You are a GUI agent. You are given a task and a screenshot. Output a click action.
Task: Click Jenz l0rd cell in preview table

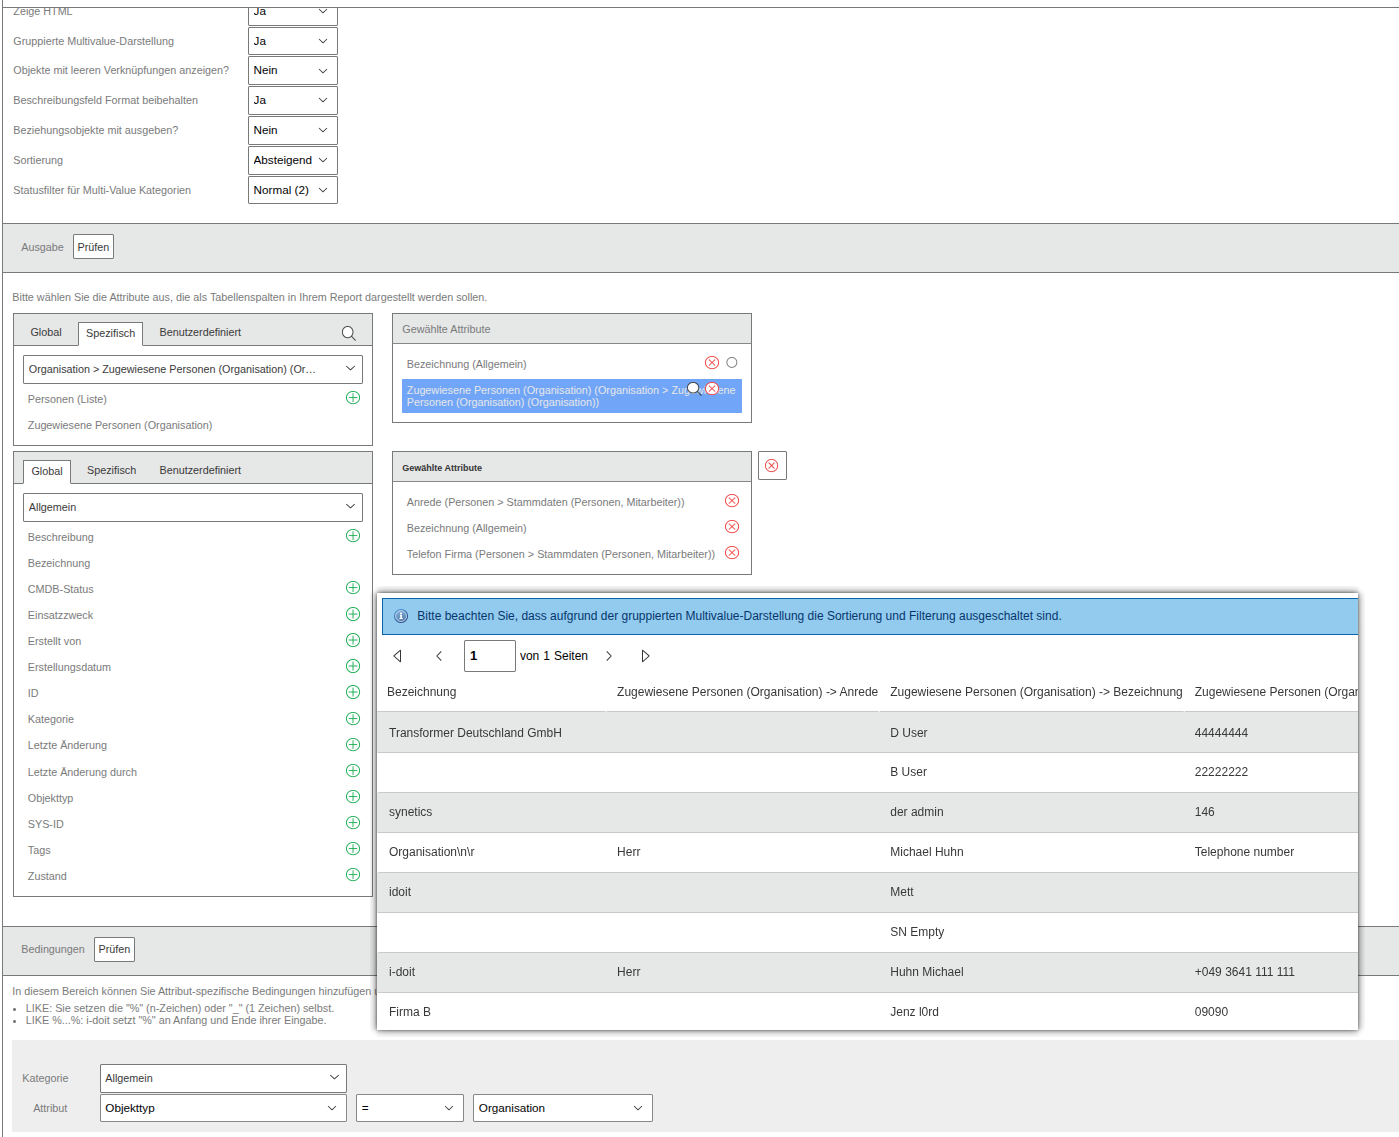click(x=914, y=1012)
